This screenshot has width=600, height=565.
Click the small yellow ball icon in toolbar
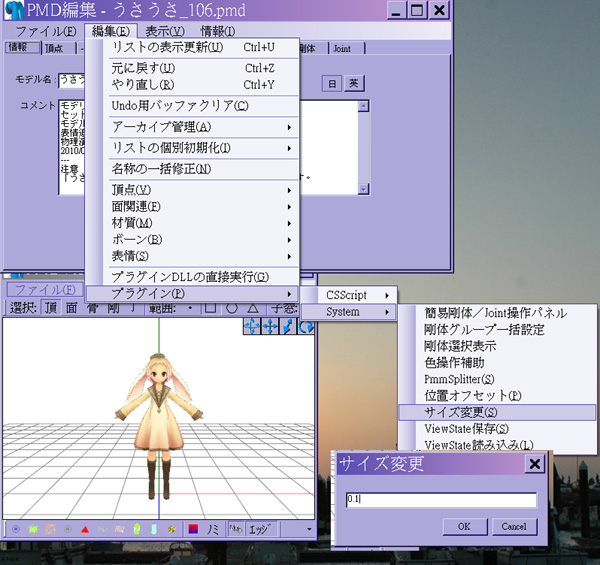[x=171, y=529]
